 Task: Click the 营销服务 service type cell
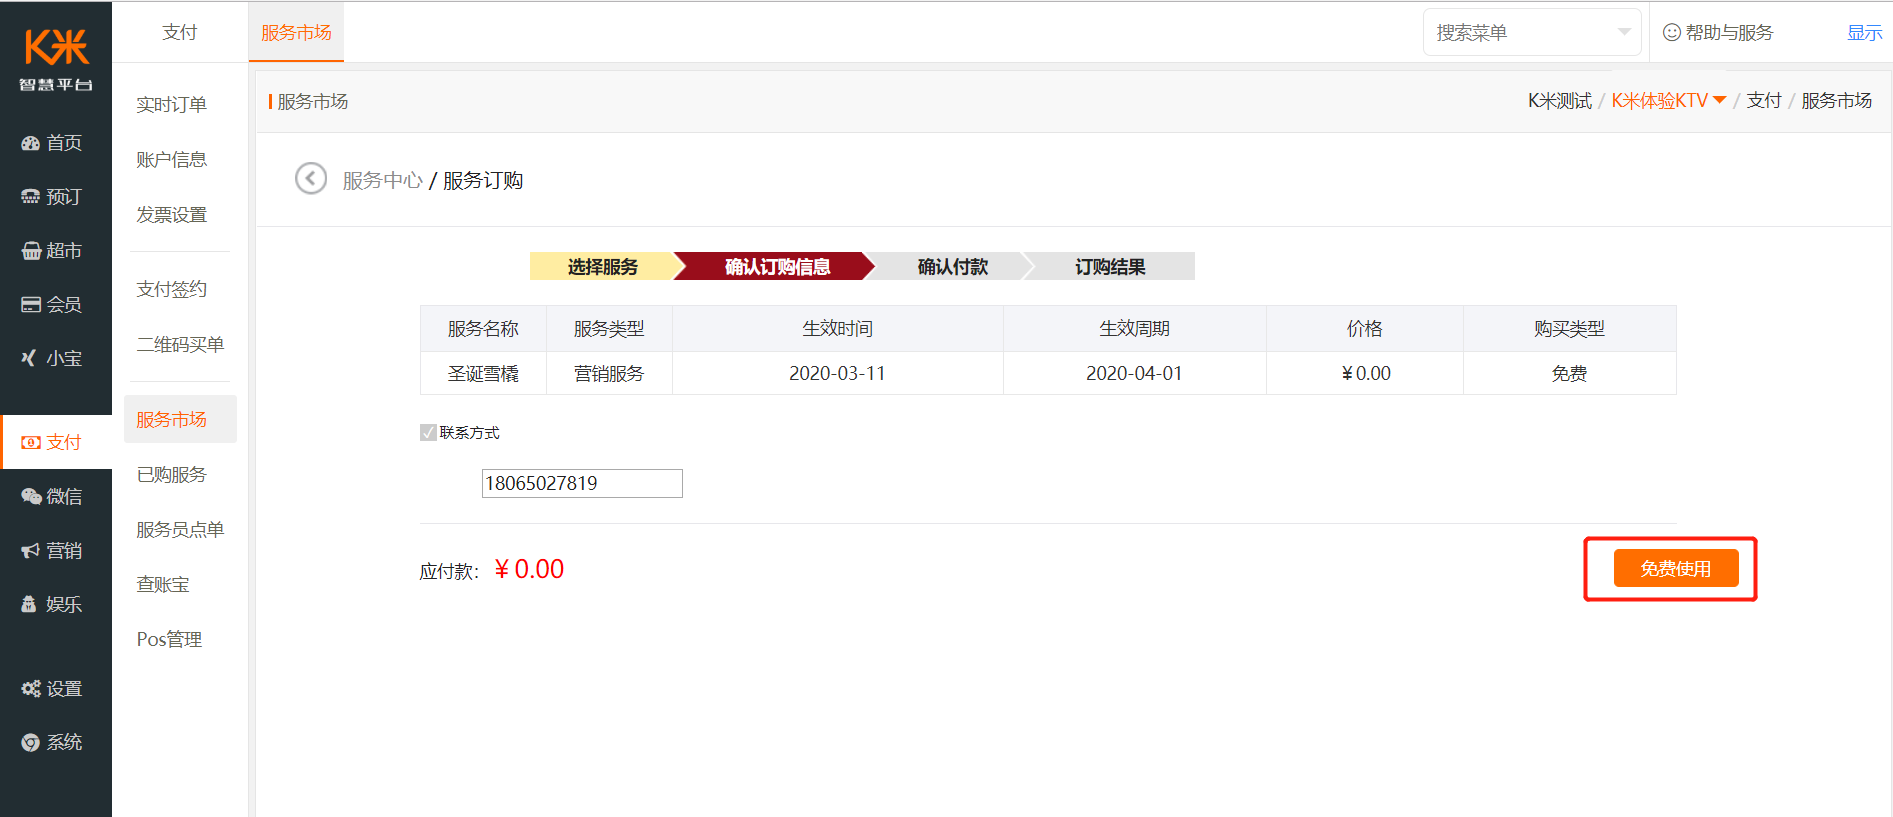pyautogui.click(x=609, y=373)
